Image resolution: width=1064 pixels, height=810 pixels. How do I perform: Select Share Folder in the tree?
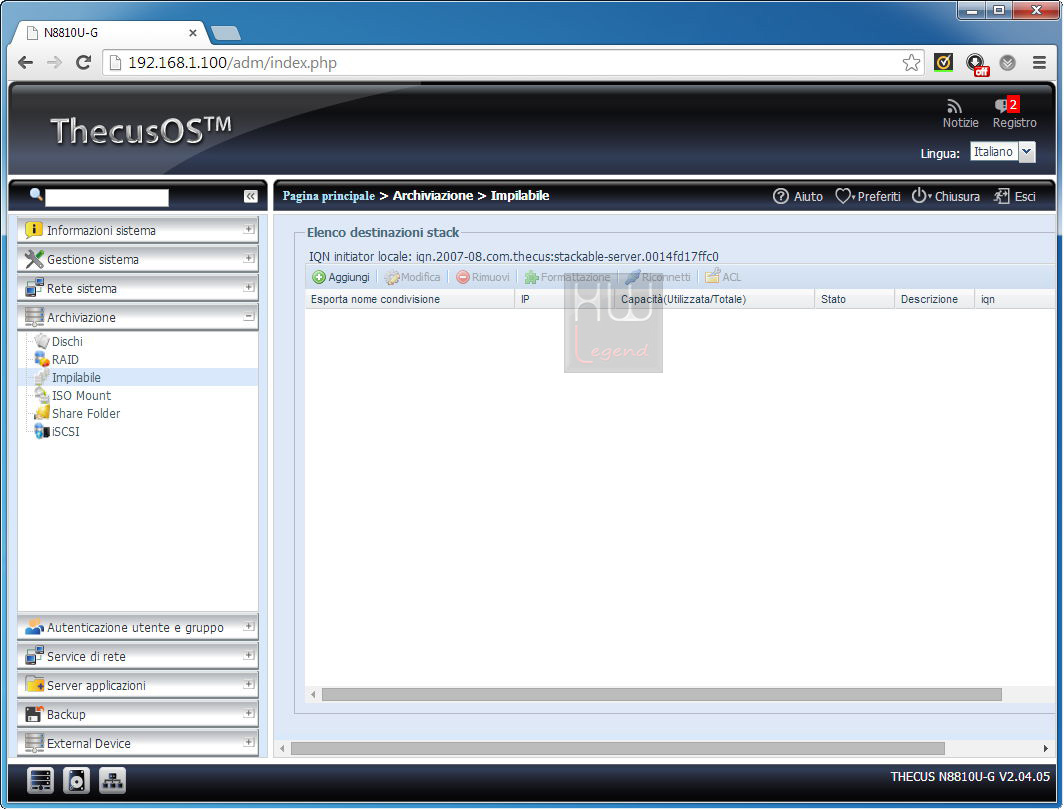(86, 413)
